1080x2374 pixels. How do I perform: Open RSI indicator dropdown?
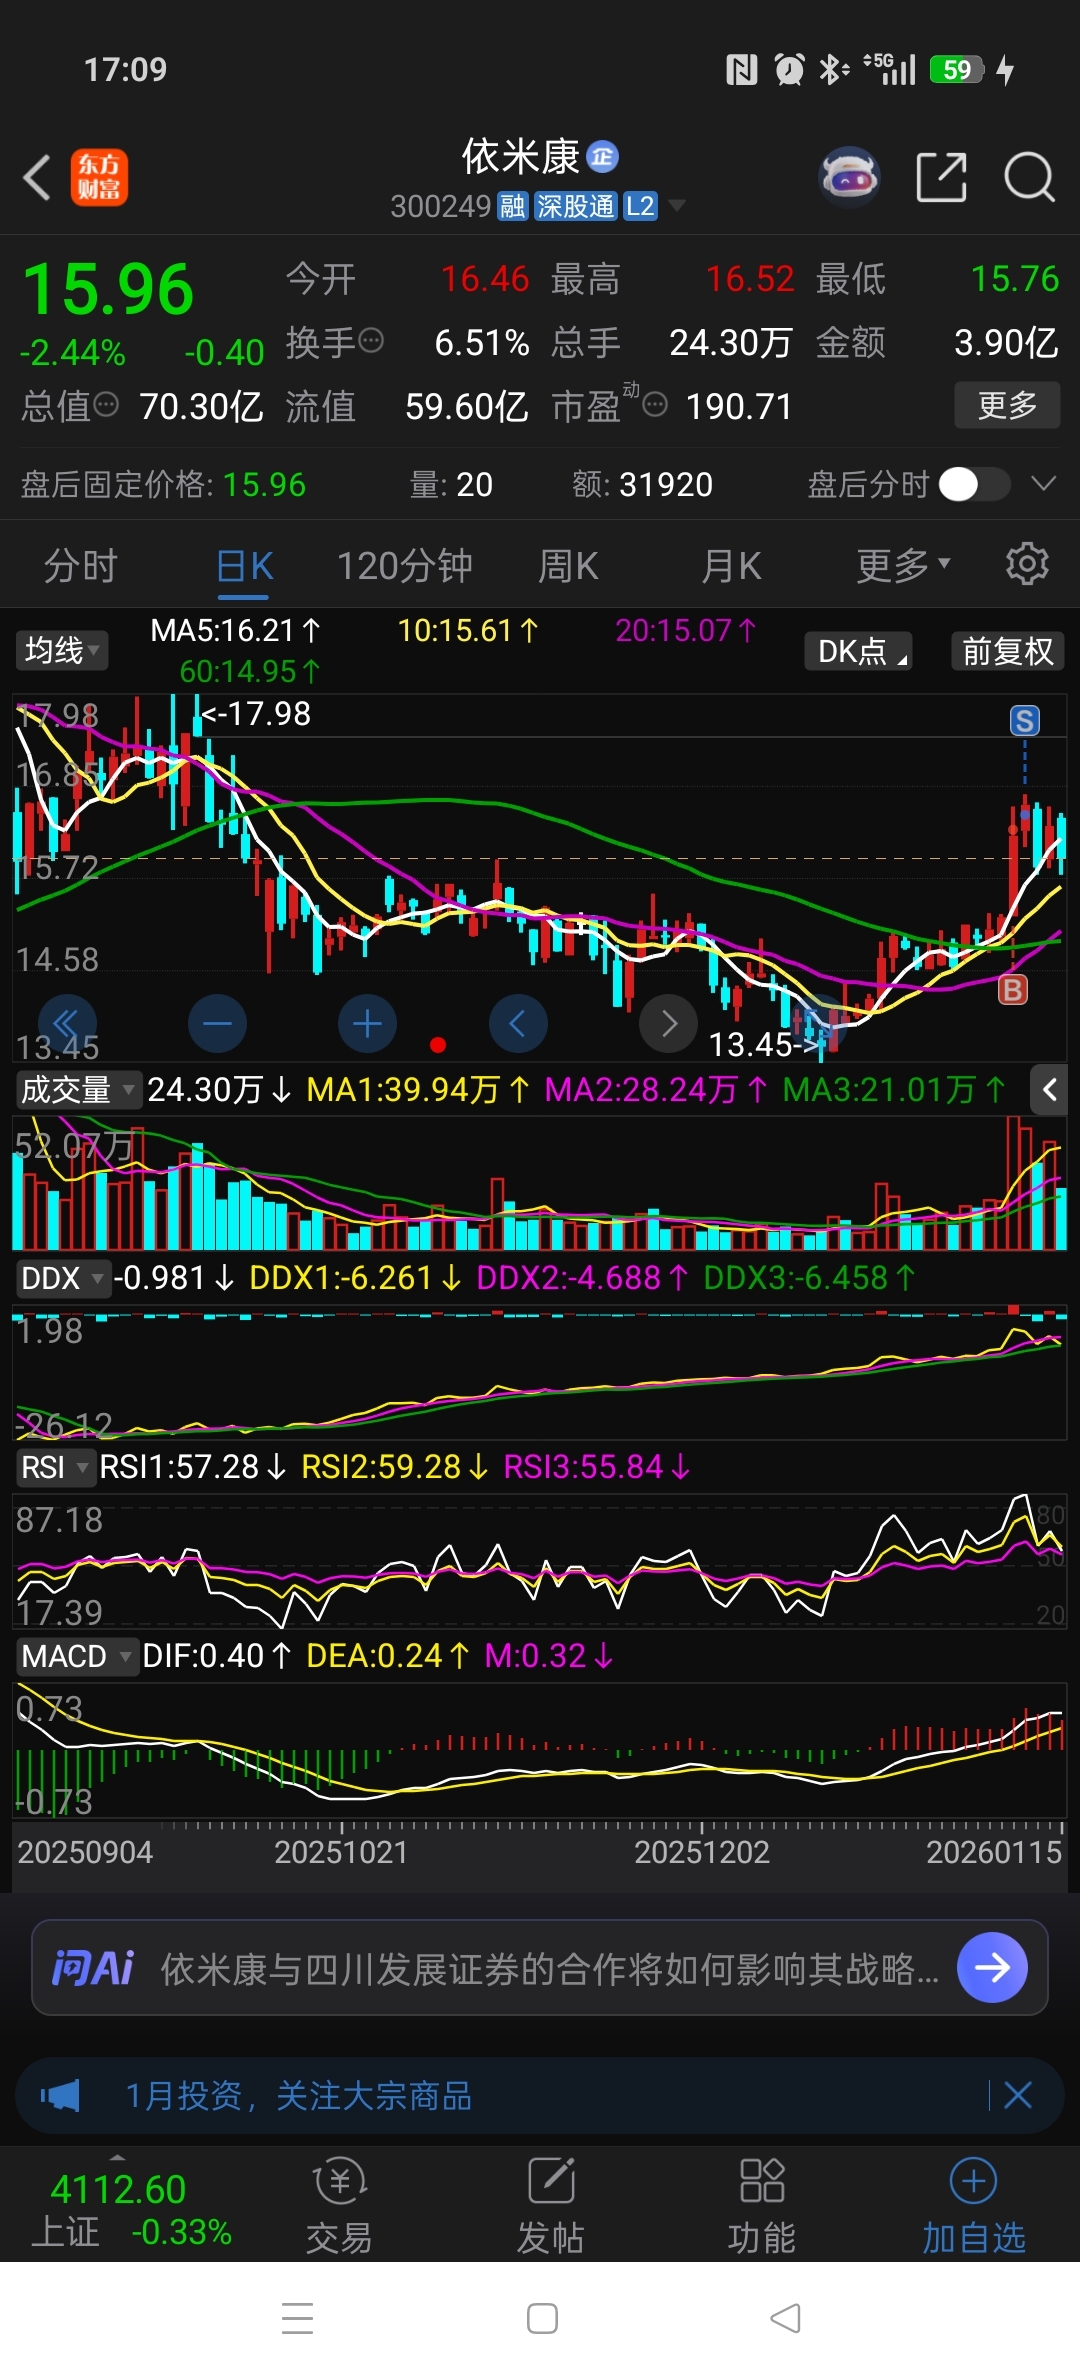[55, 1467]
